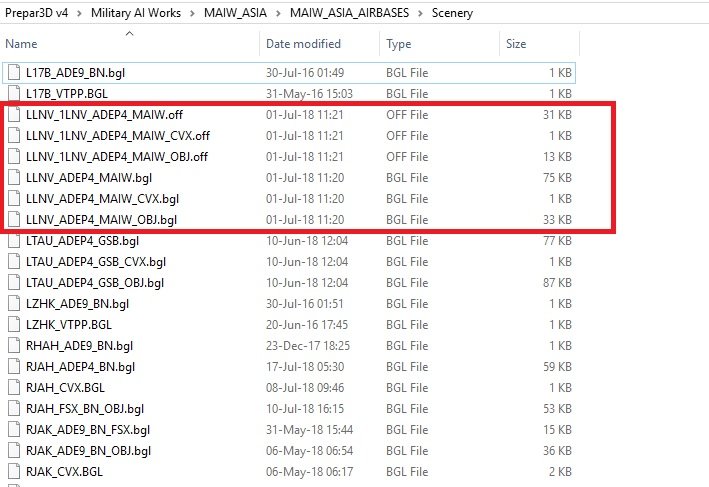Click file icon of RJAK_CVX.BGL
Viewport: 709px width, 487px height.
coord(13,471)
